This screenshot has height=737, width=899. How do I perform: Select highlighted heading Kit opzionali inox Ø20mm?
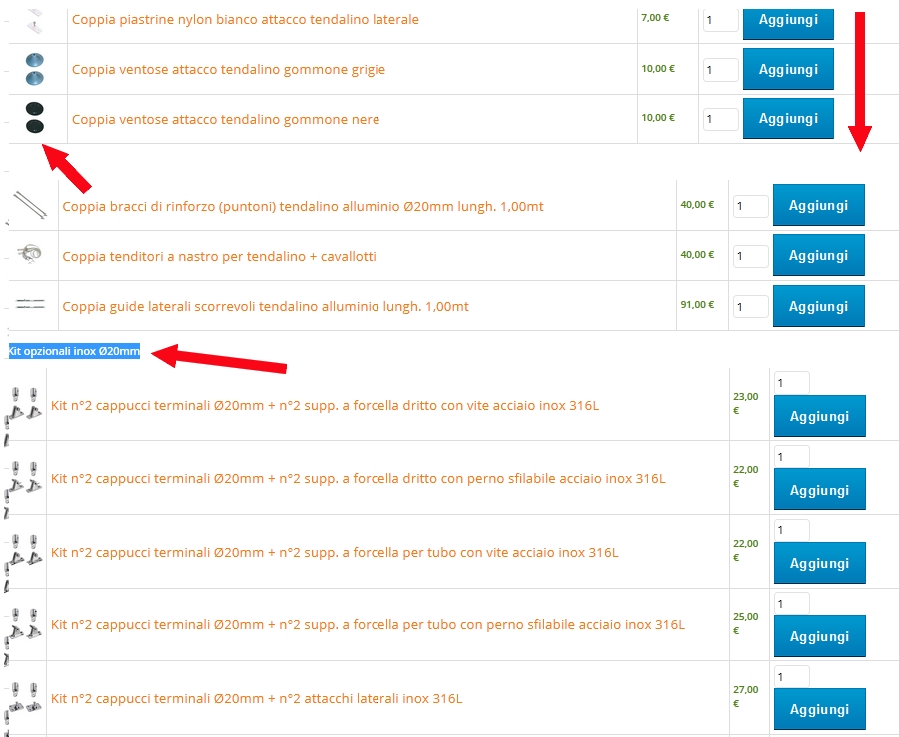pos(74,351)
